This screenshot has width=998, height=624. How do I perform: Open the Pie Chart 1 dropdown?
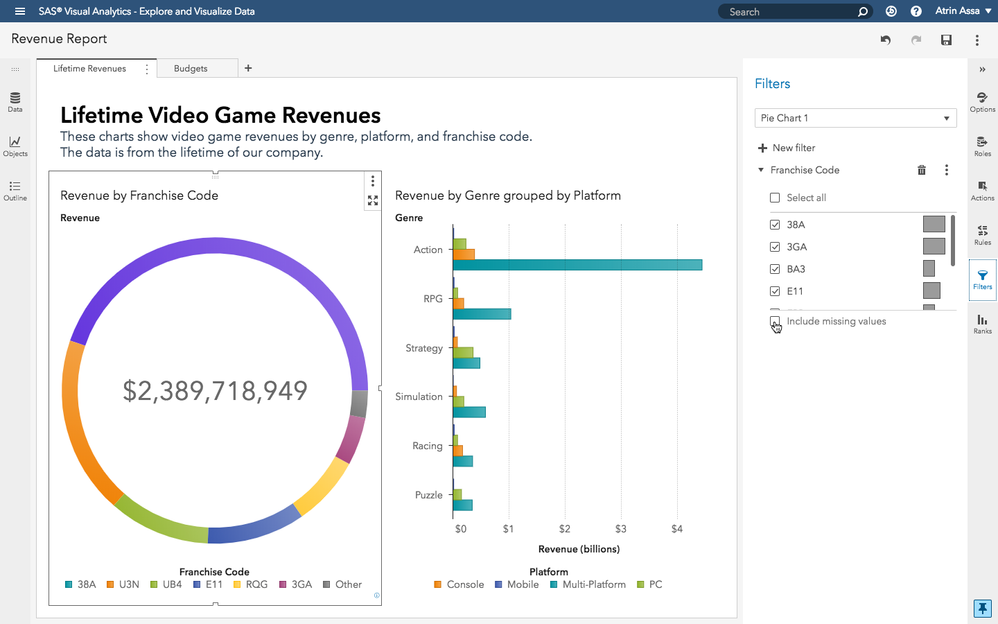coord(855,118)
